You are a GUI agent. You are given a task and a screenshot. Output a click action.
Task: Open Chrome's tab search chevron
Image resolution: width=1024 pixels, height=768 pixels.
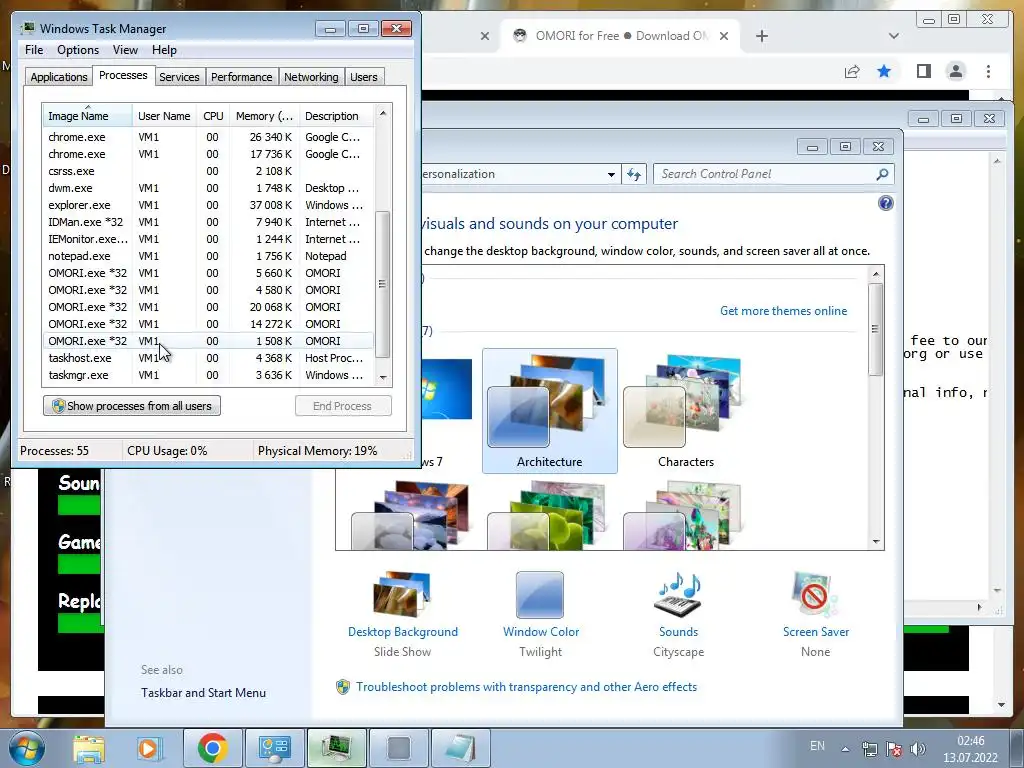893,36
